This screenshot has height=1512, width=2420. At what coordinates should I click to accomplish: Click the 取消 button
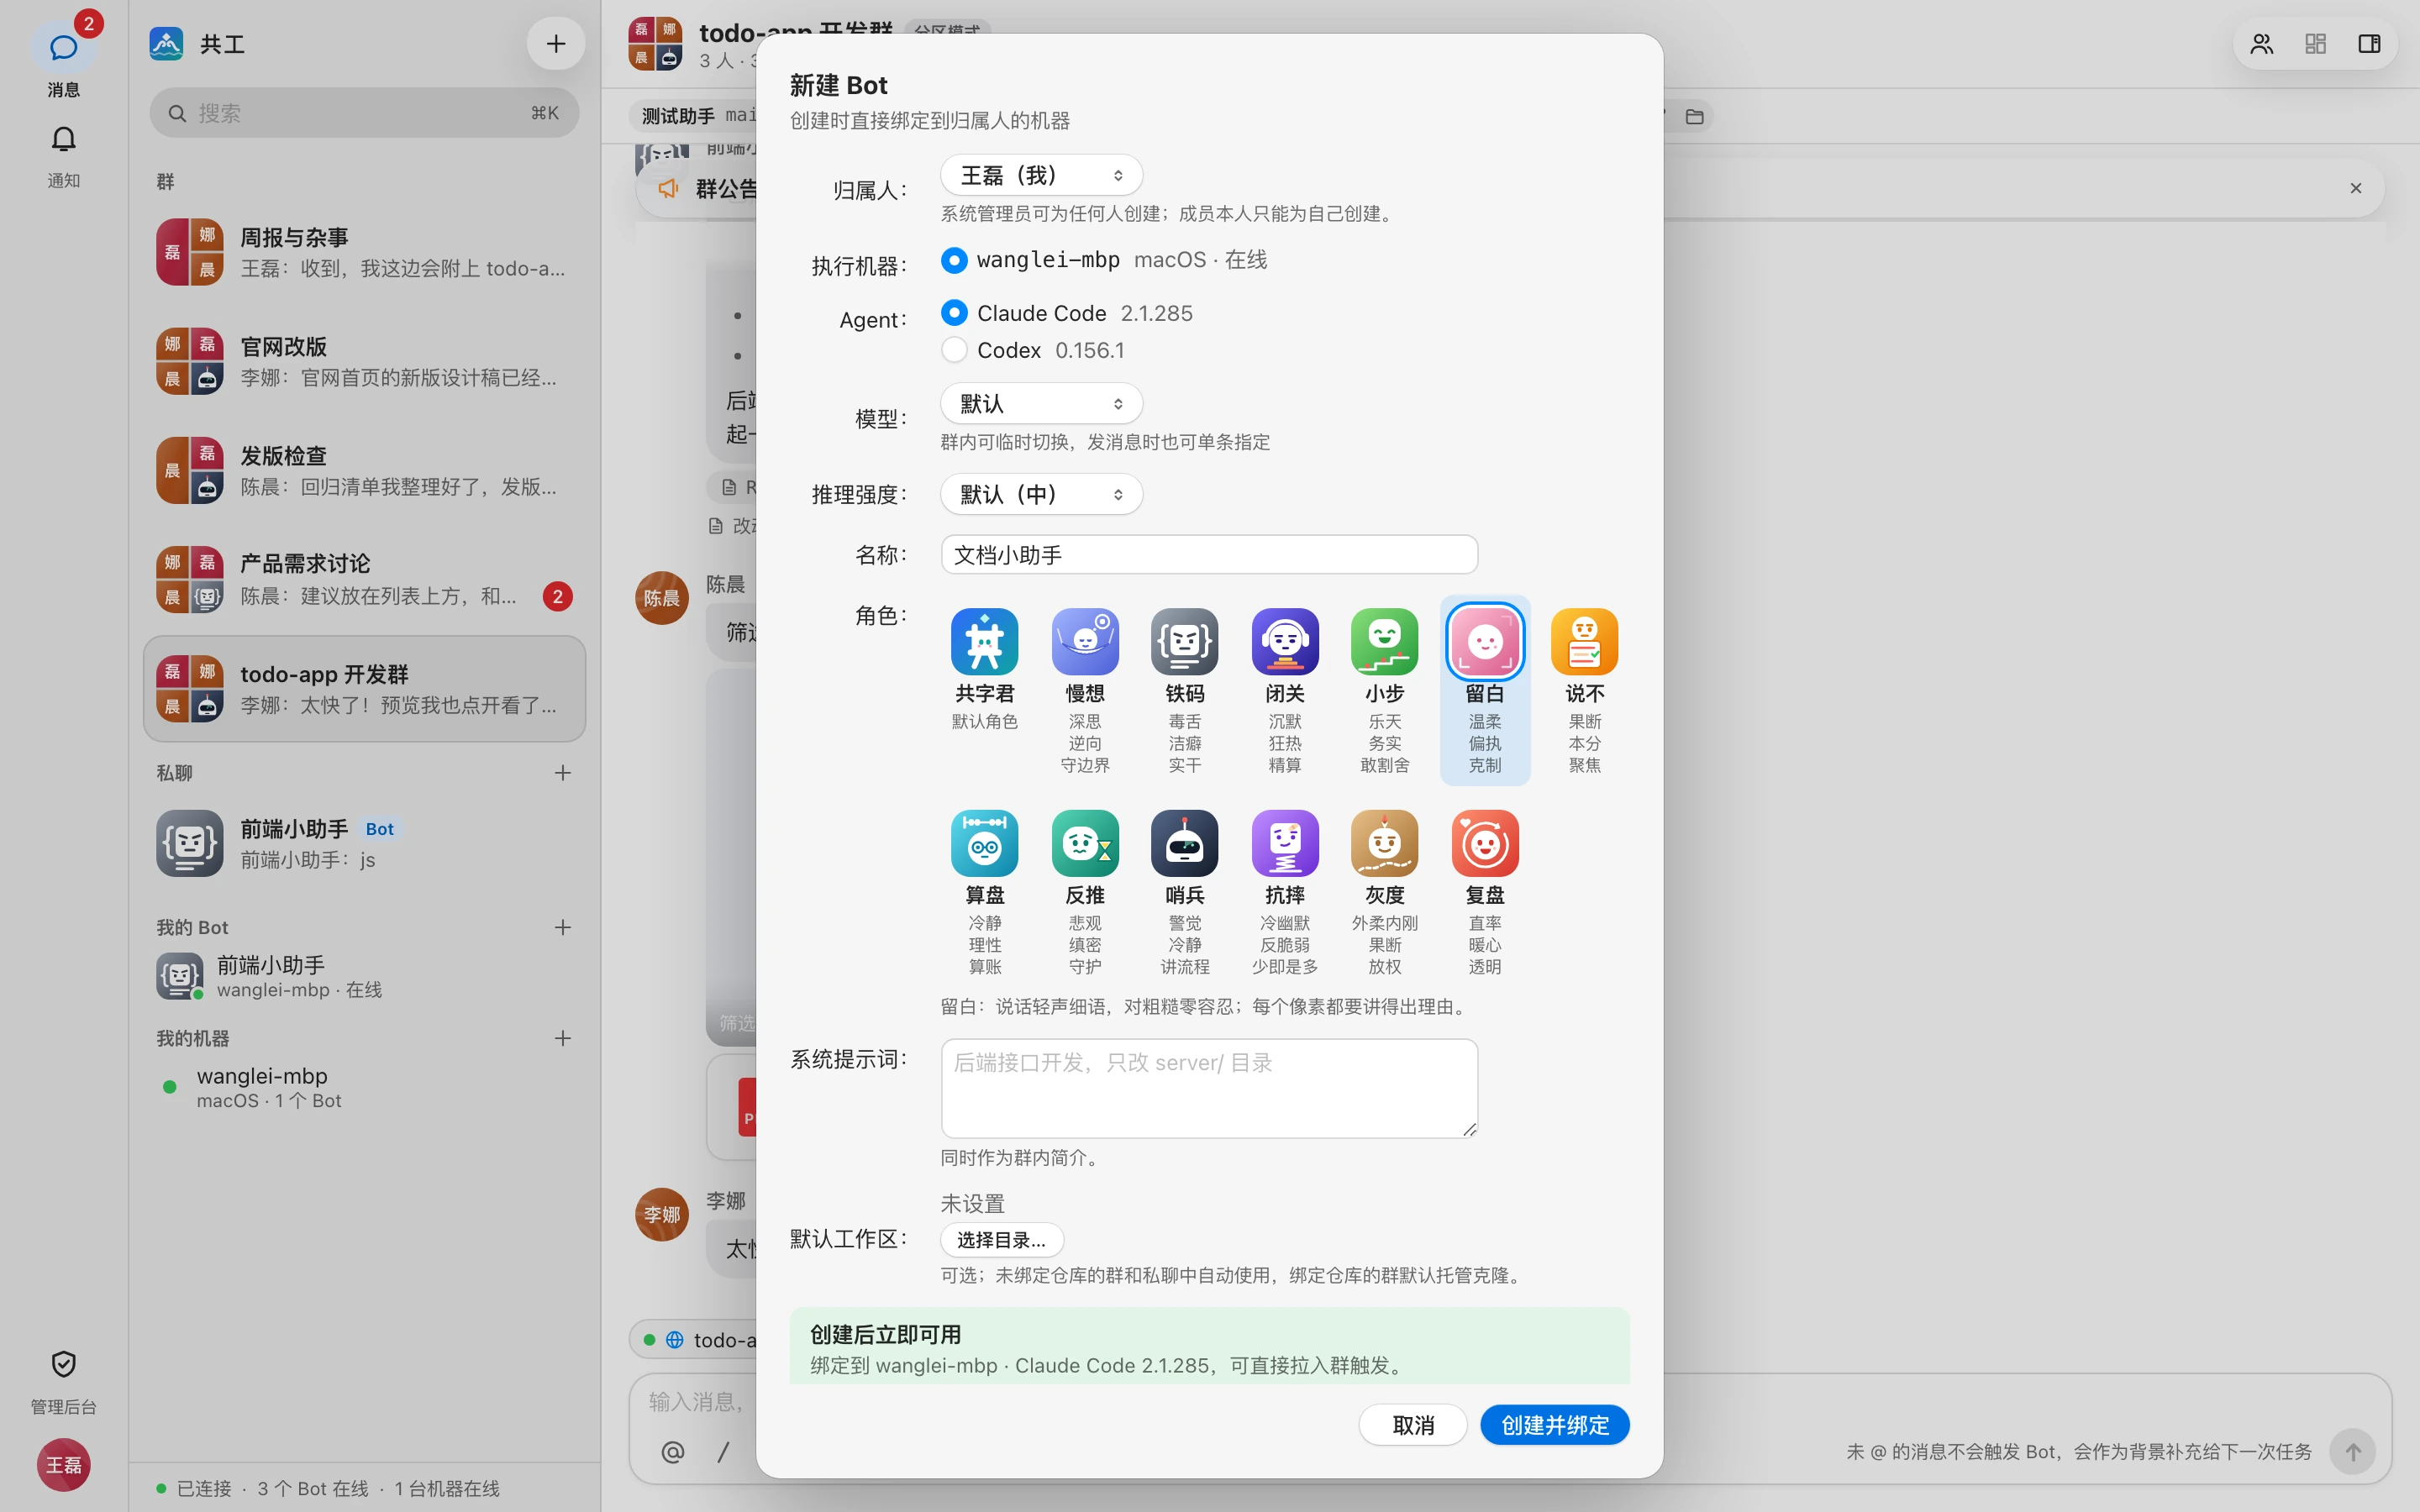pos(1412,1425)
